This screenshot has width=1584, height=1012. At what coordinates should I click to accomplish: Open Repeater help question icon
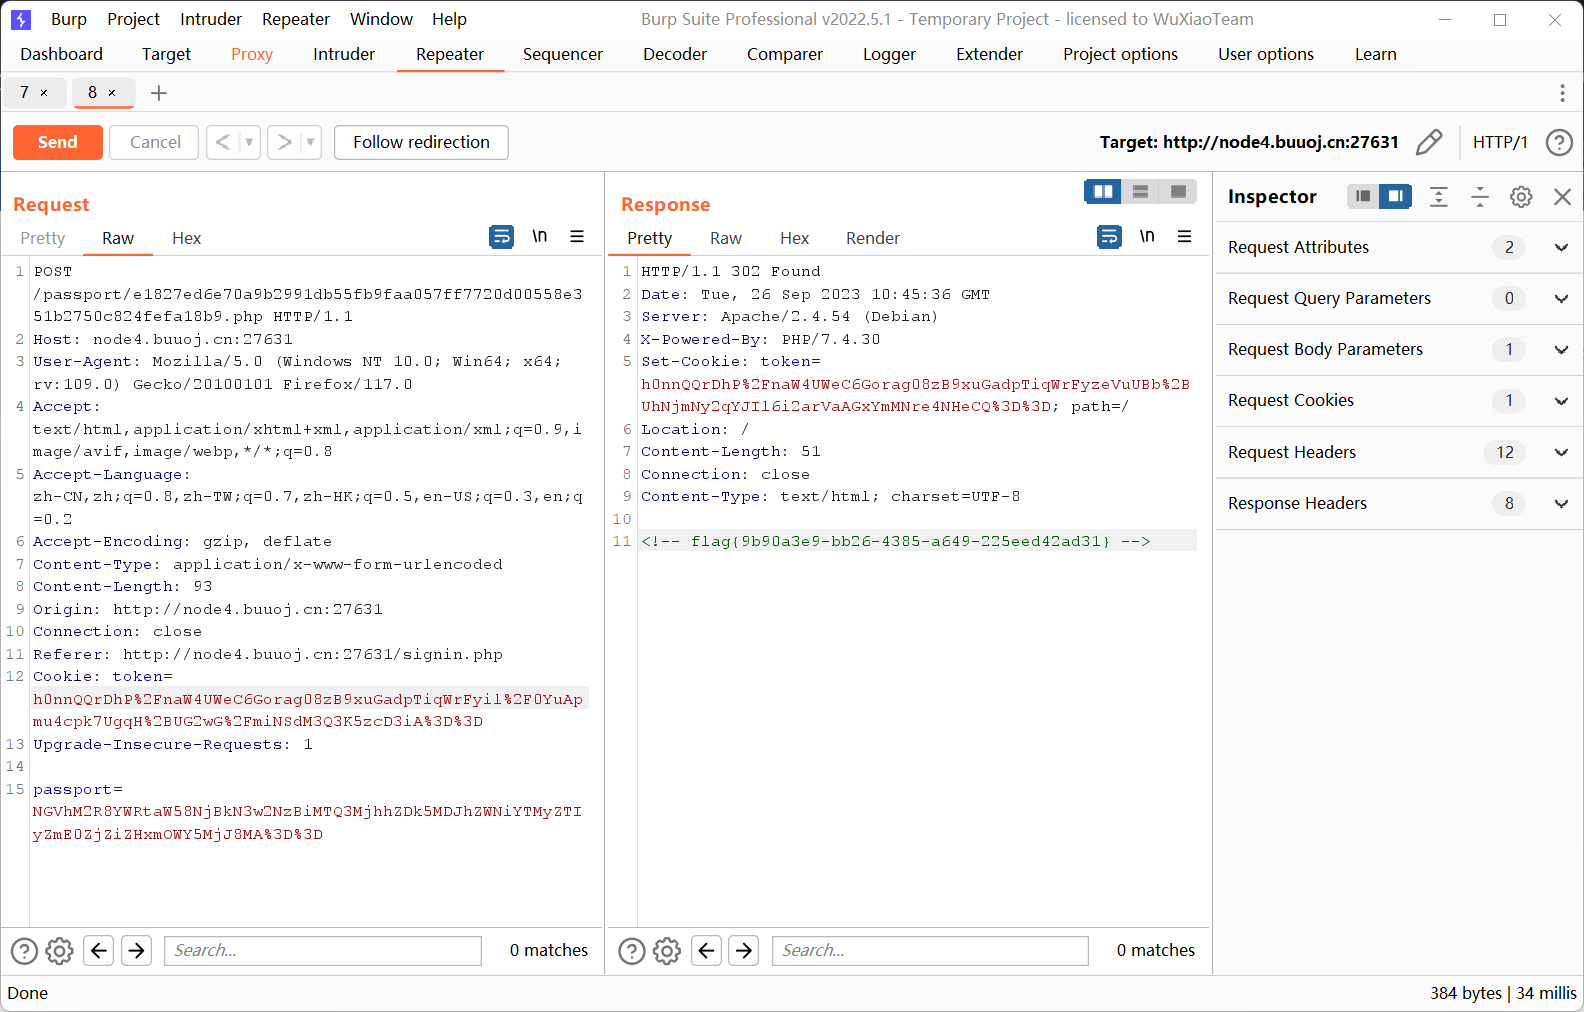click(x=1559, y=142)
